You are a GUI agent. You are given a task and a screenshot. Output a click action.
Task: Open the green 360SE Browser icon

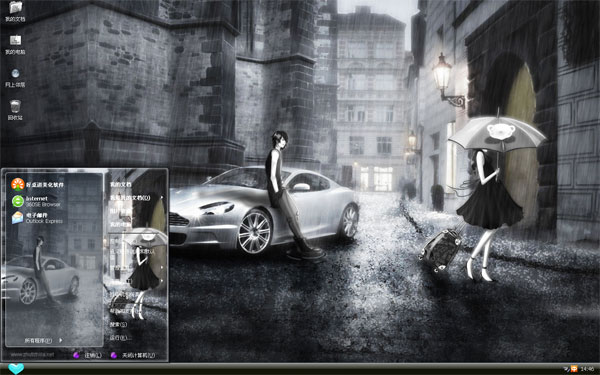click(18, 201)
